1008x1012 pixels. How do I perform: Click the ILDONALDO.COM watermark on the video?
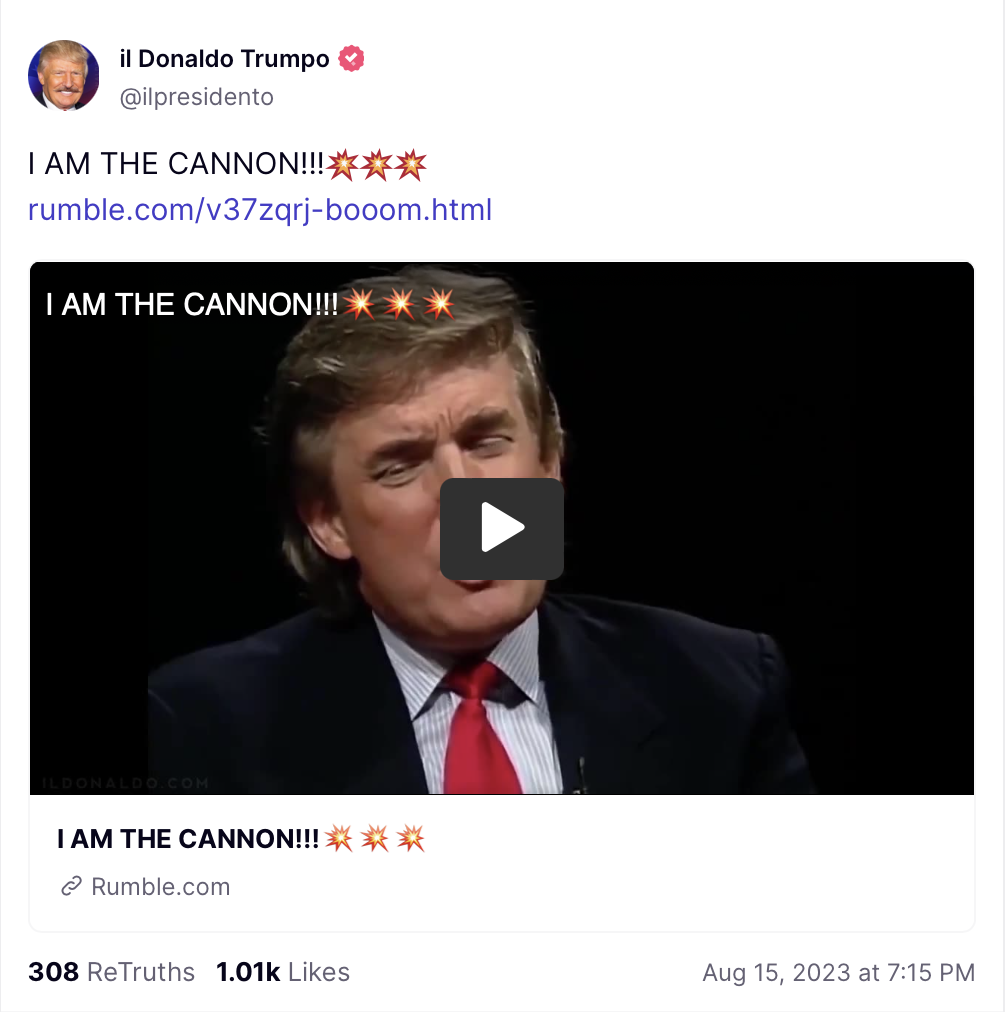point(126,784)
